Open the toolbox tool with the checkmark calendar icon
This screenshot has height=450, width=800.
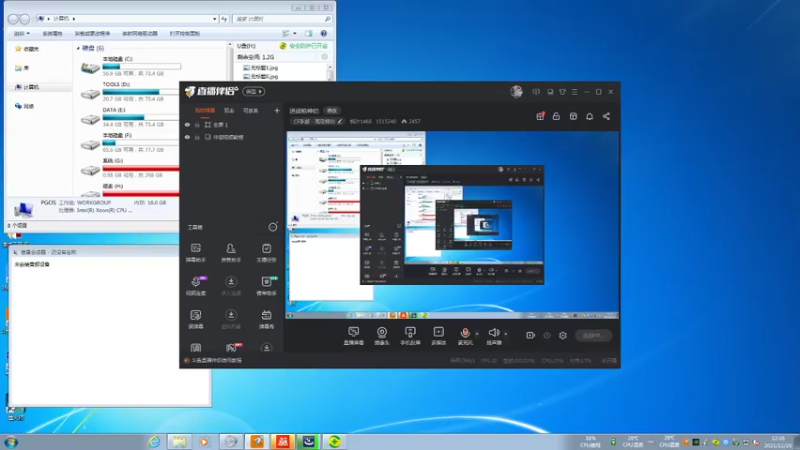266,252
